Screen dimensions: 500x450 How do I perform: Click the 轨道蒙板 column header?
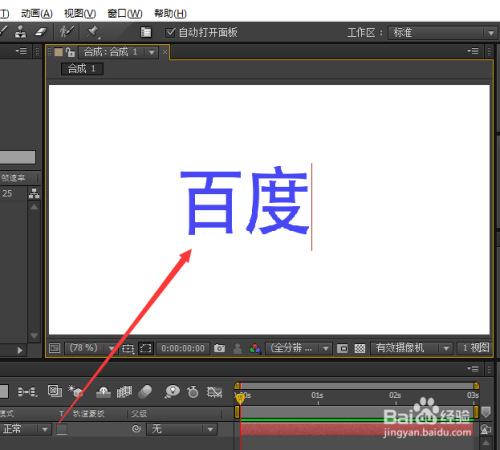pos(89,414)
